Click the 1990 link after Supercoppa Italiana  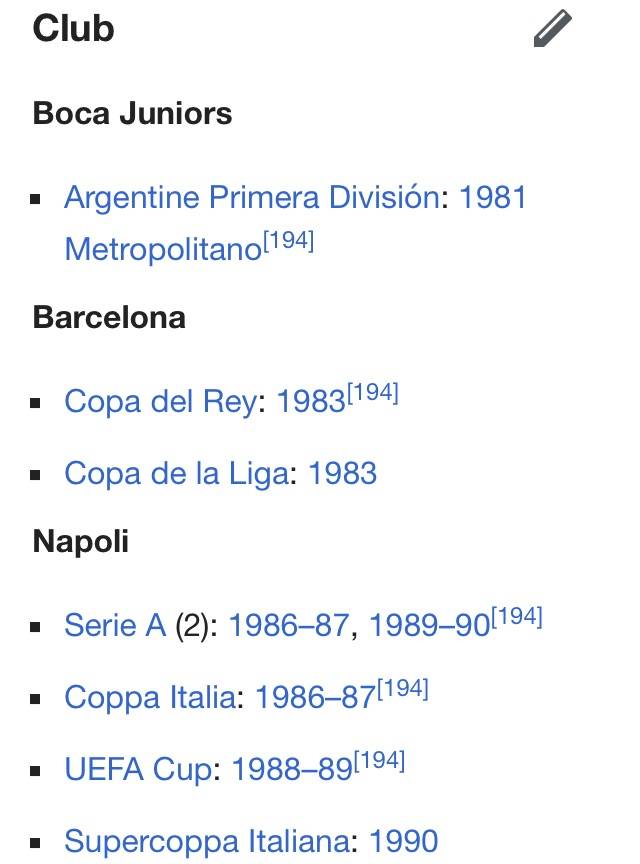403,840
